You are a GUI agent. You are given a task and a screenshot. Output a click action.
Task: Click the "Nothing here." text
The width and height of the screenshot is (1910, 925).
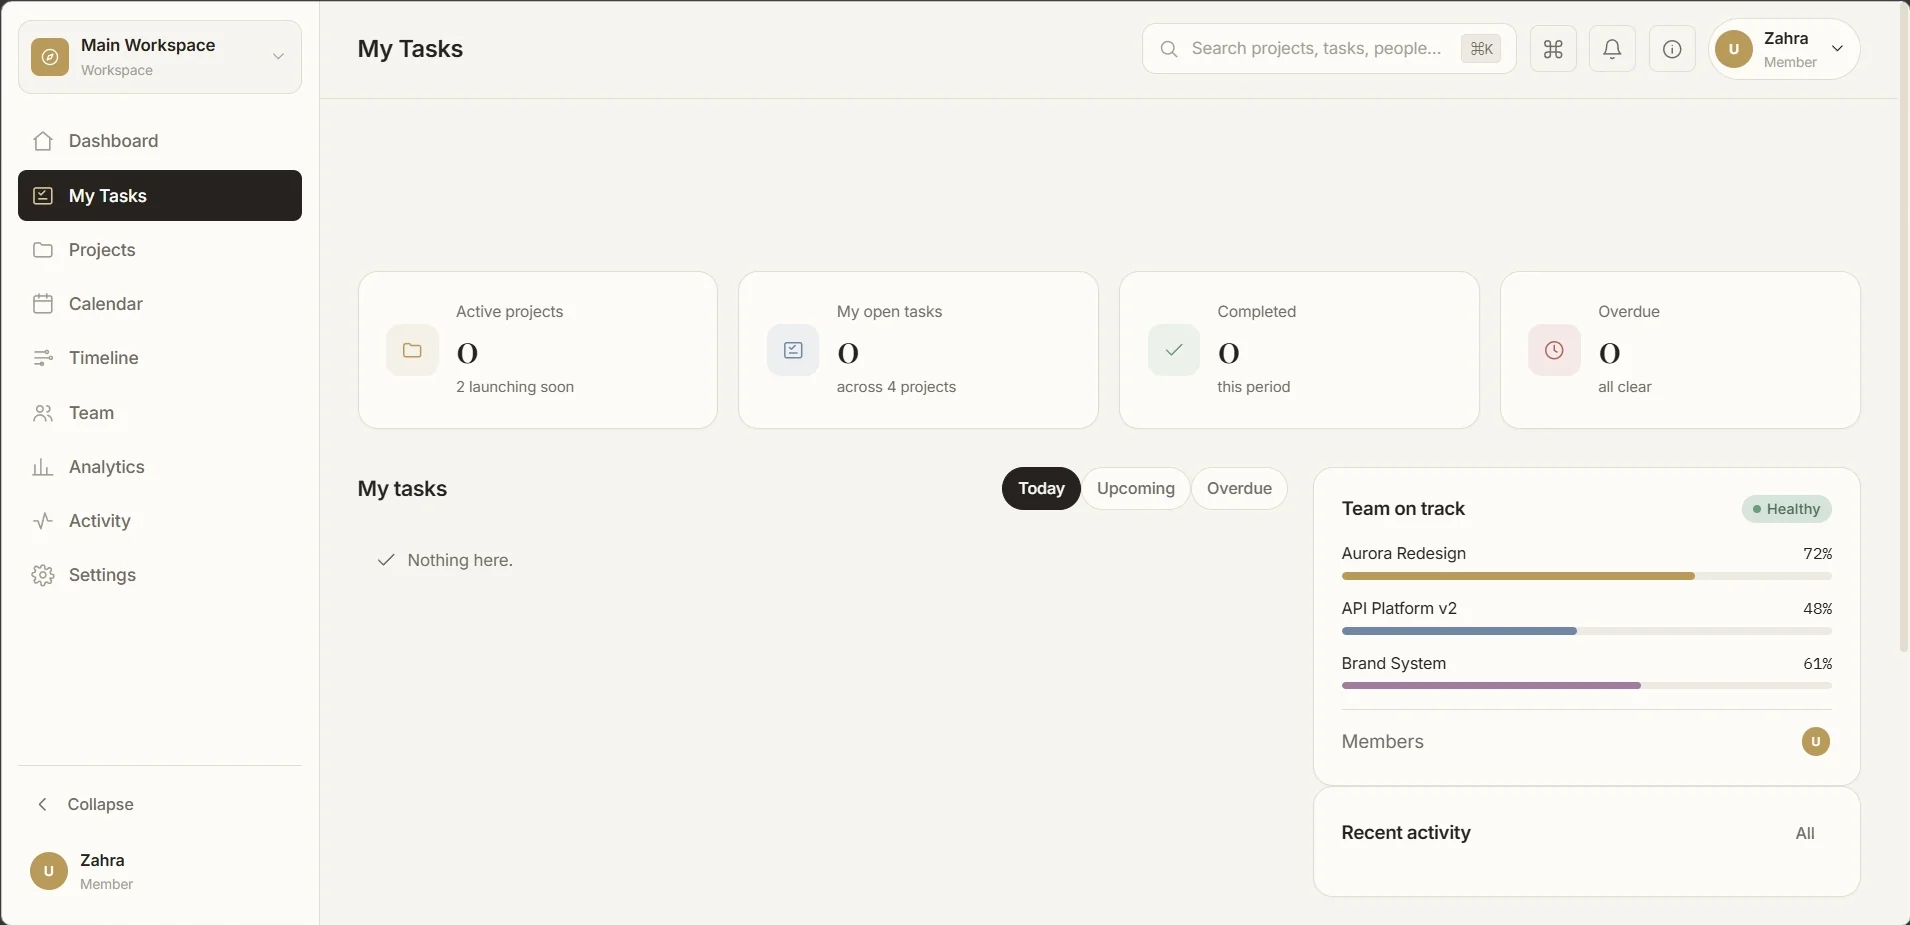(x=460, y=561)
